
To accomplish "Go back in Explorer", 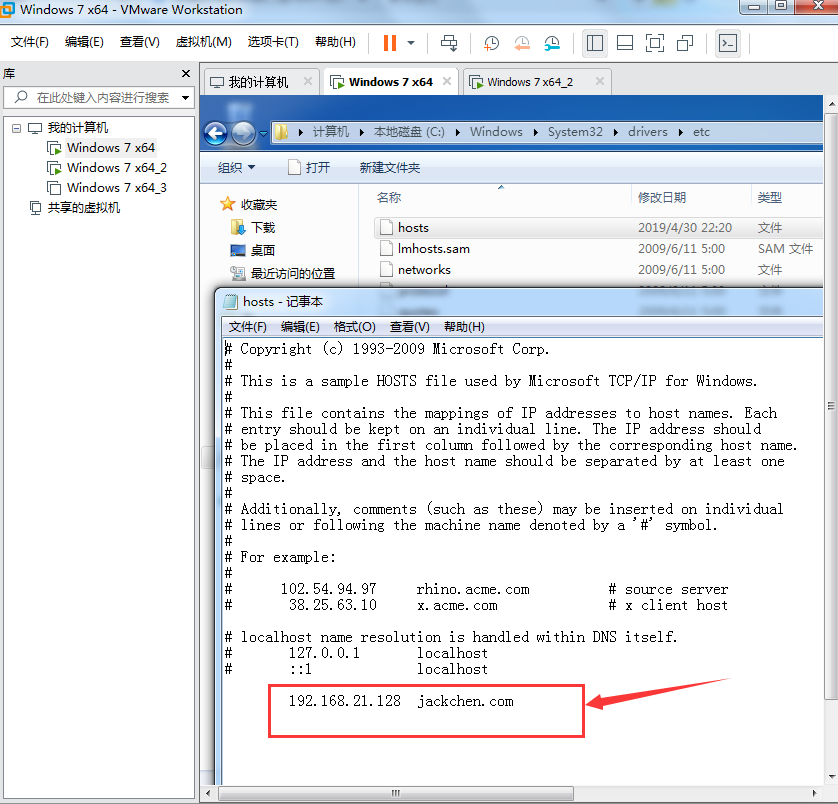I will tap(216, 133).
